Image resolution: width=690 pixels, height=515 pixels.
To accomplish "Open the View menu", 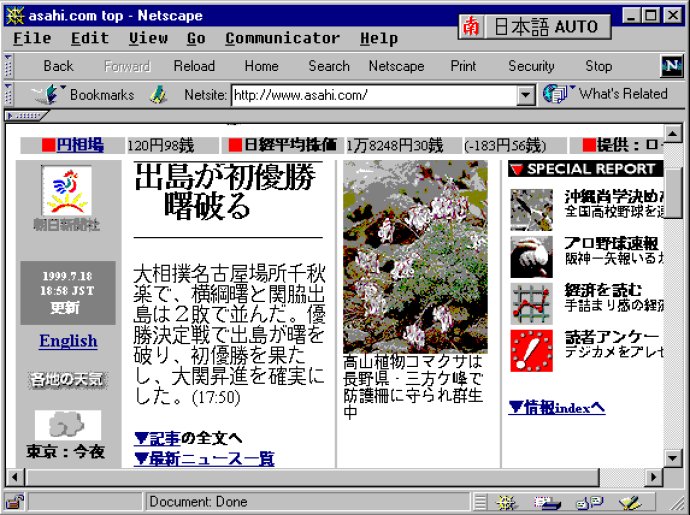I will (x=148, y=38).
